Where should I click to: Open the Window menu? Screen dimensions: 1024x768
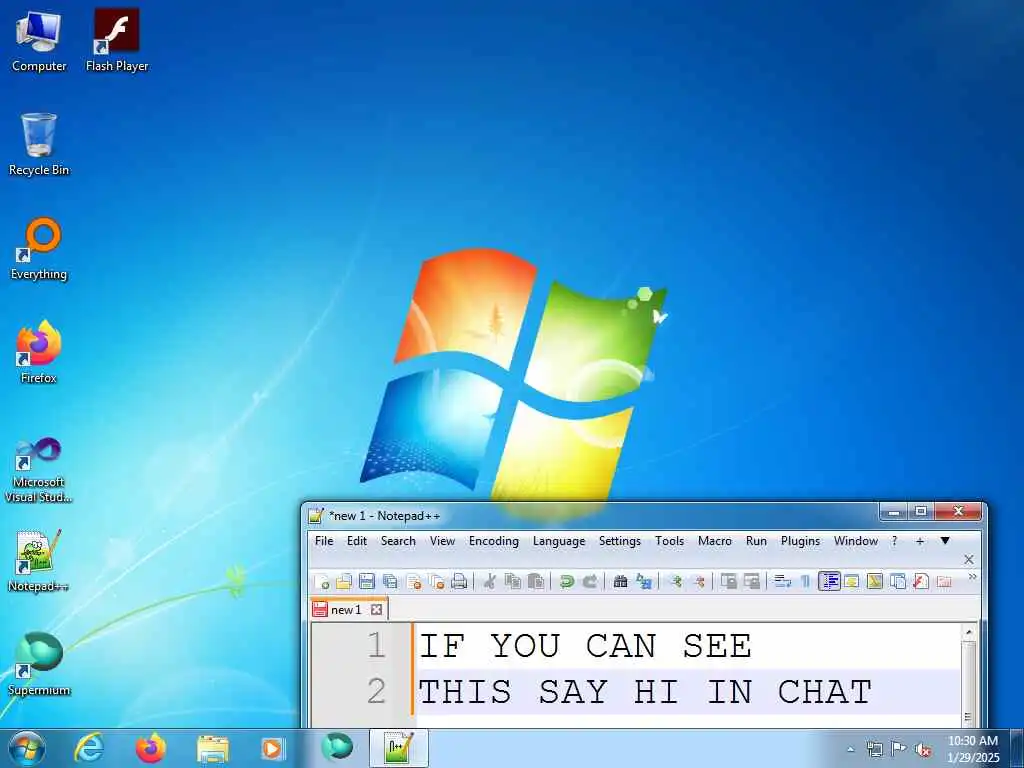pyautogui.click(x=856, y=541)
